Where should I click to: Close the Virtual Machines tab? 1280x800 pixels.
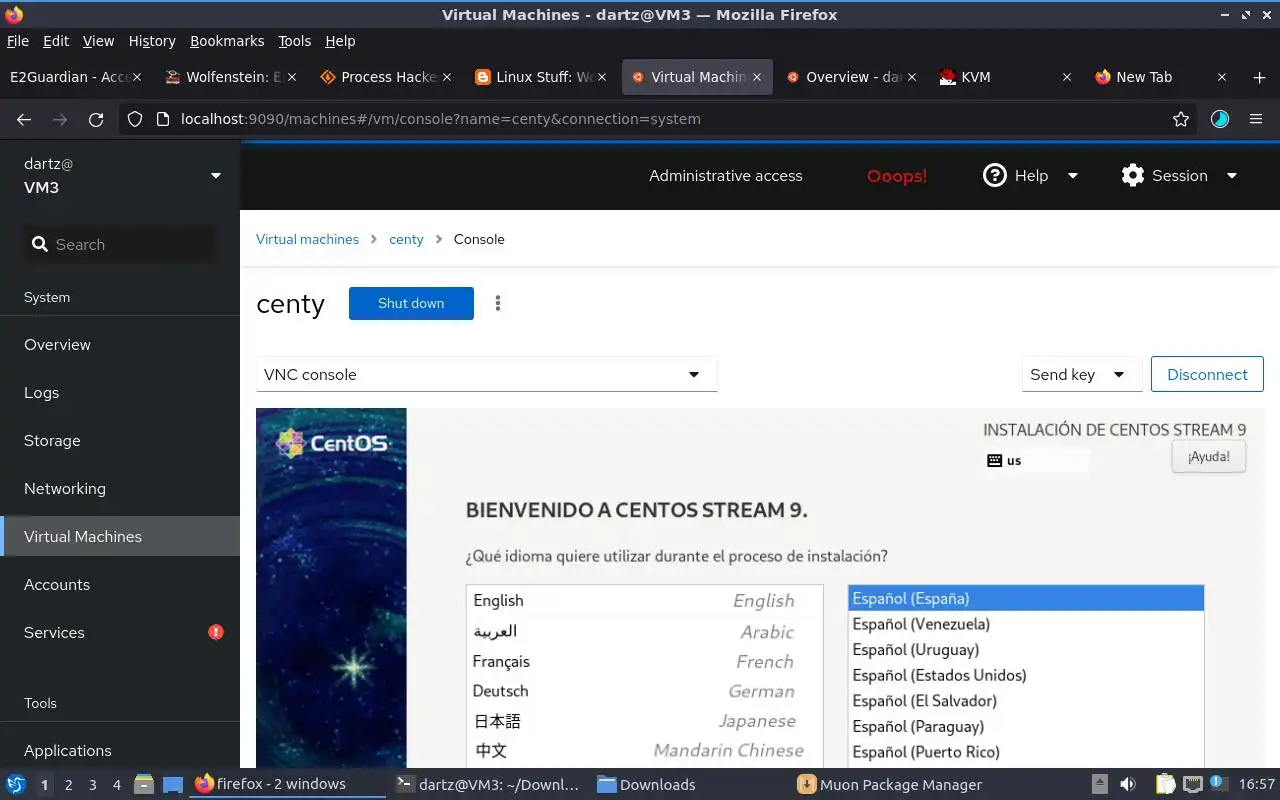pos(757,77)
